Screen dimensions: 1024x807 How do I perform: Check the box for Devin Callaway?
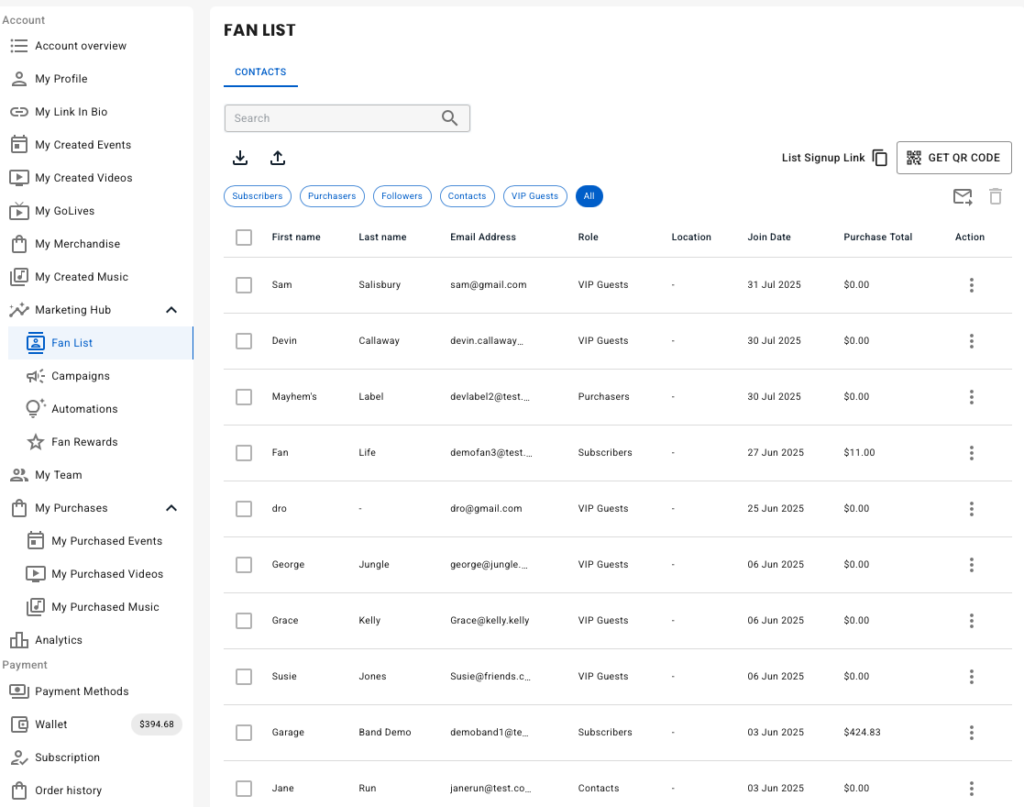pos(244,341)
